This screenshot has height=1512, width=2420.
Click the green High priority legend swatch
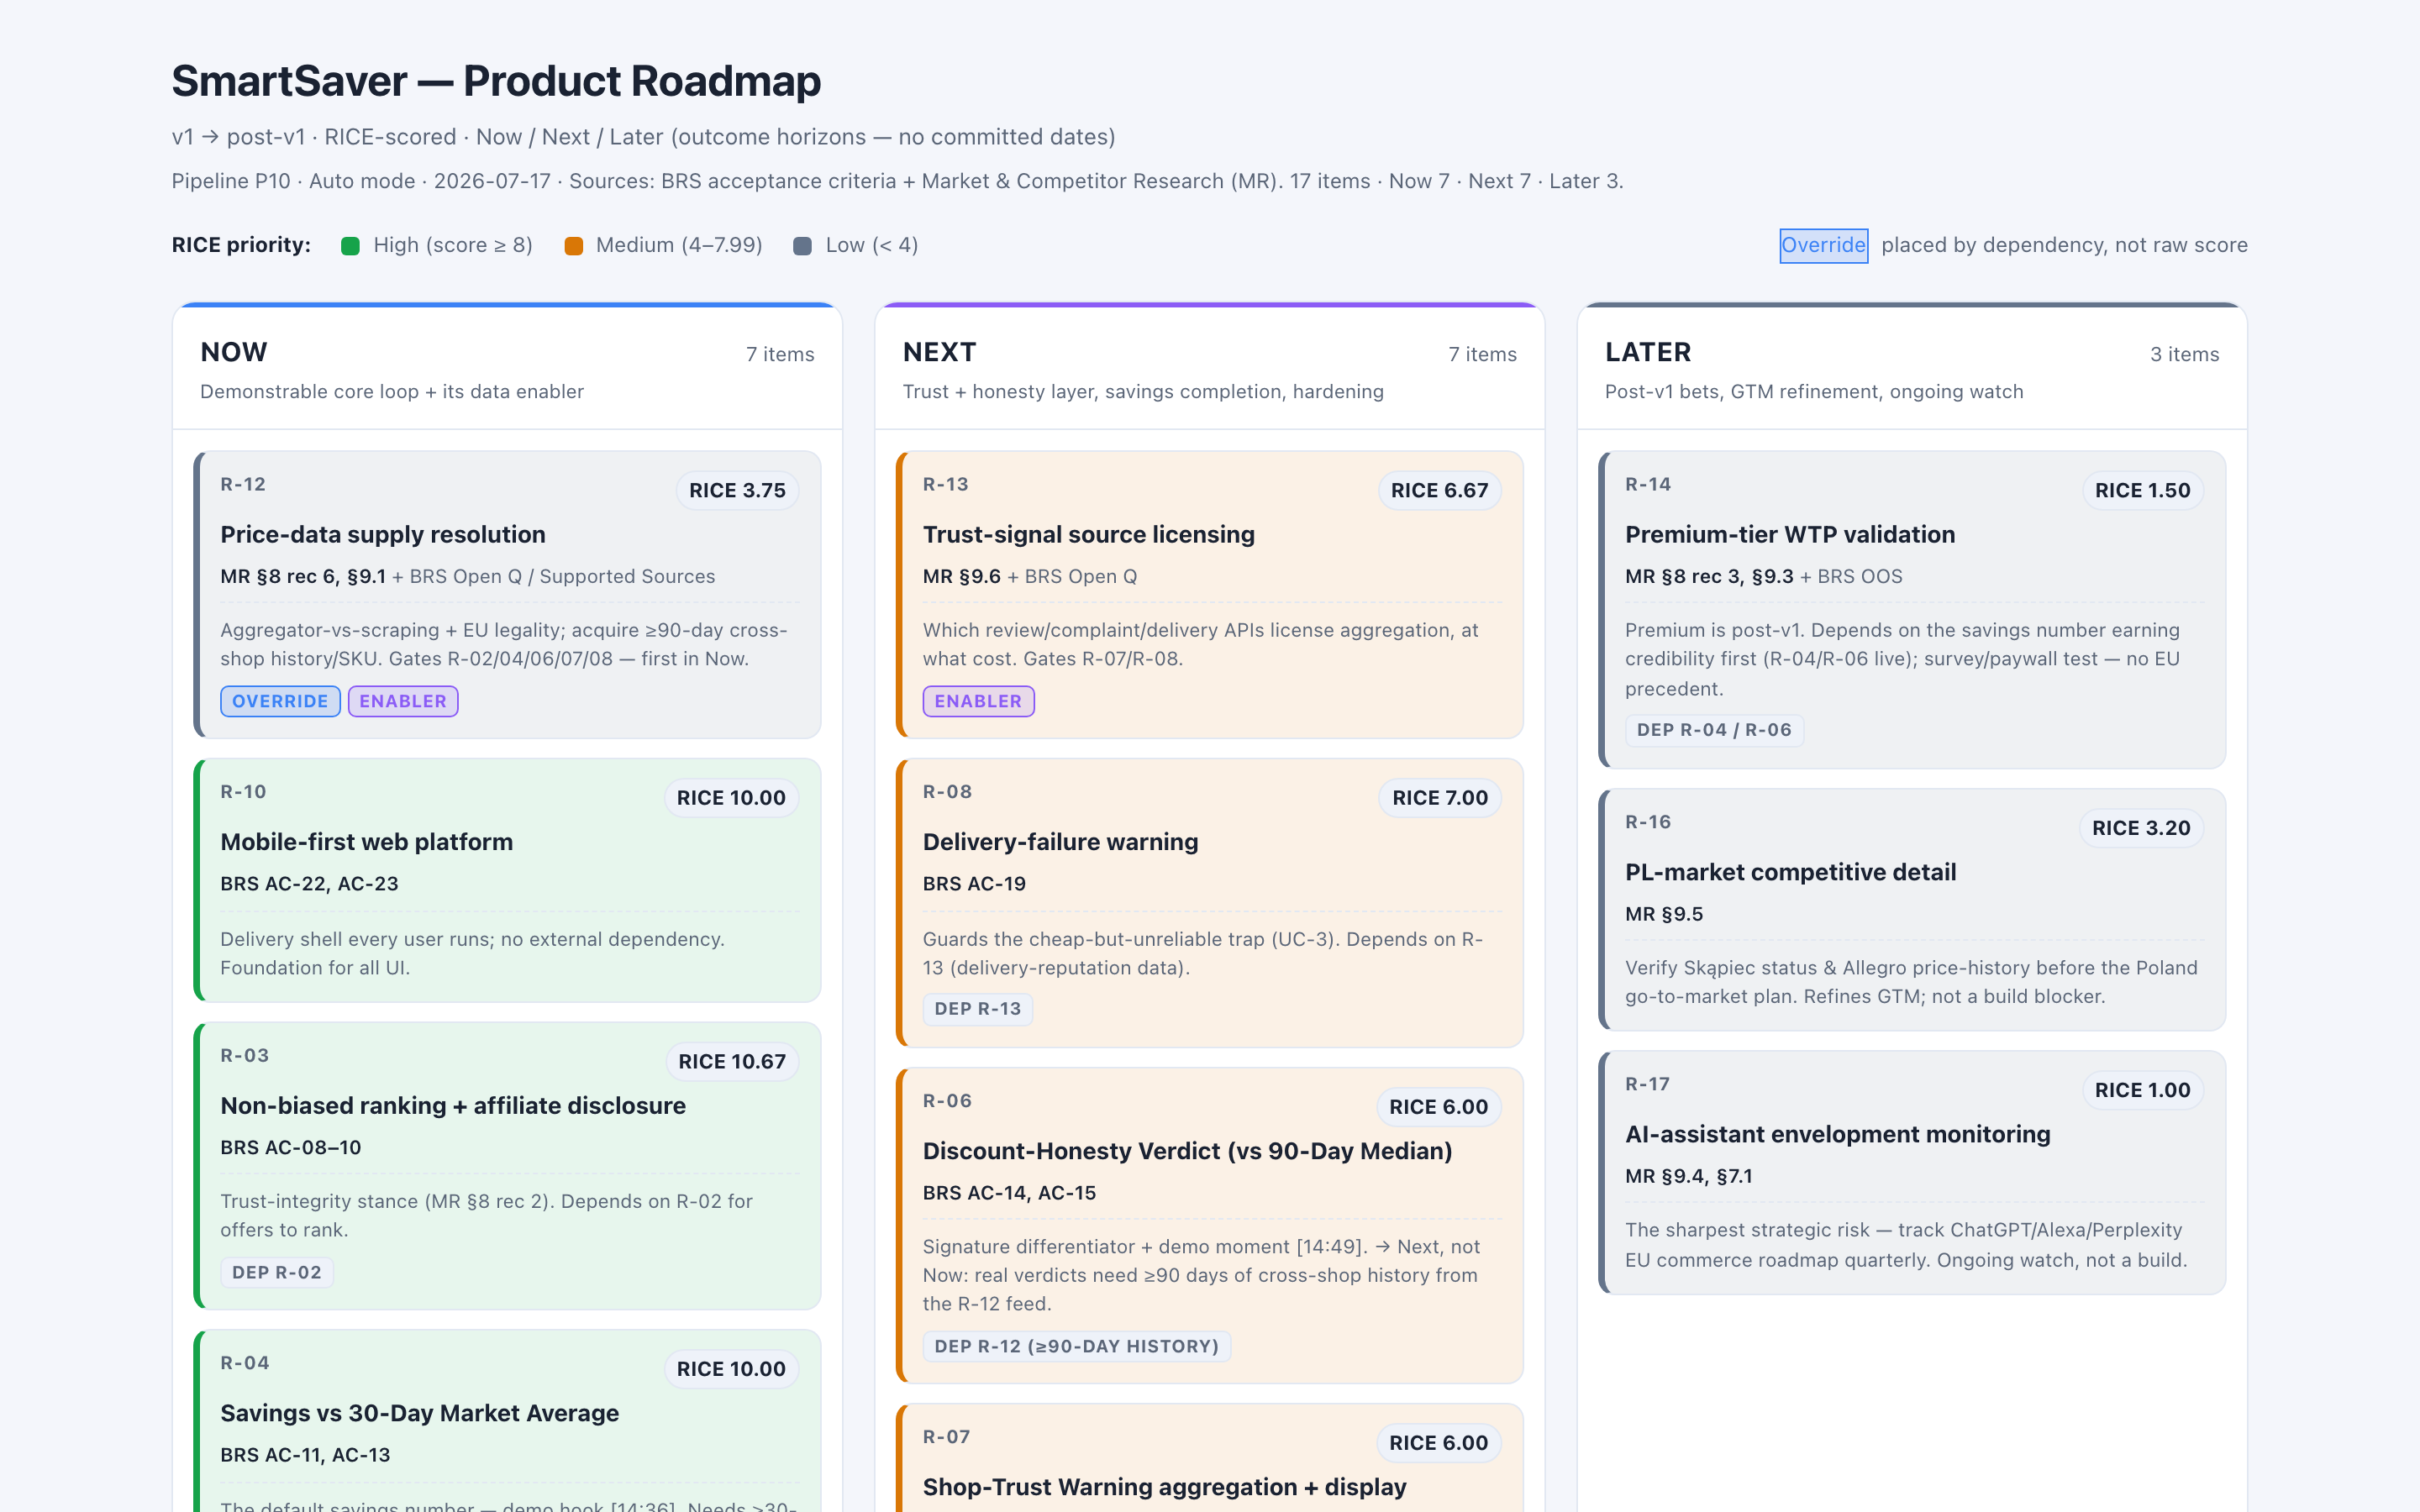(350, 246)
